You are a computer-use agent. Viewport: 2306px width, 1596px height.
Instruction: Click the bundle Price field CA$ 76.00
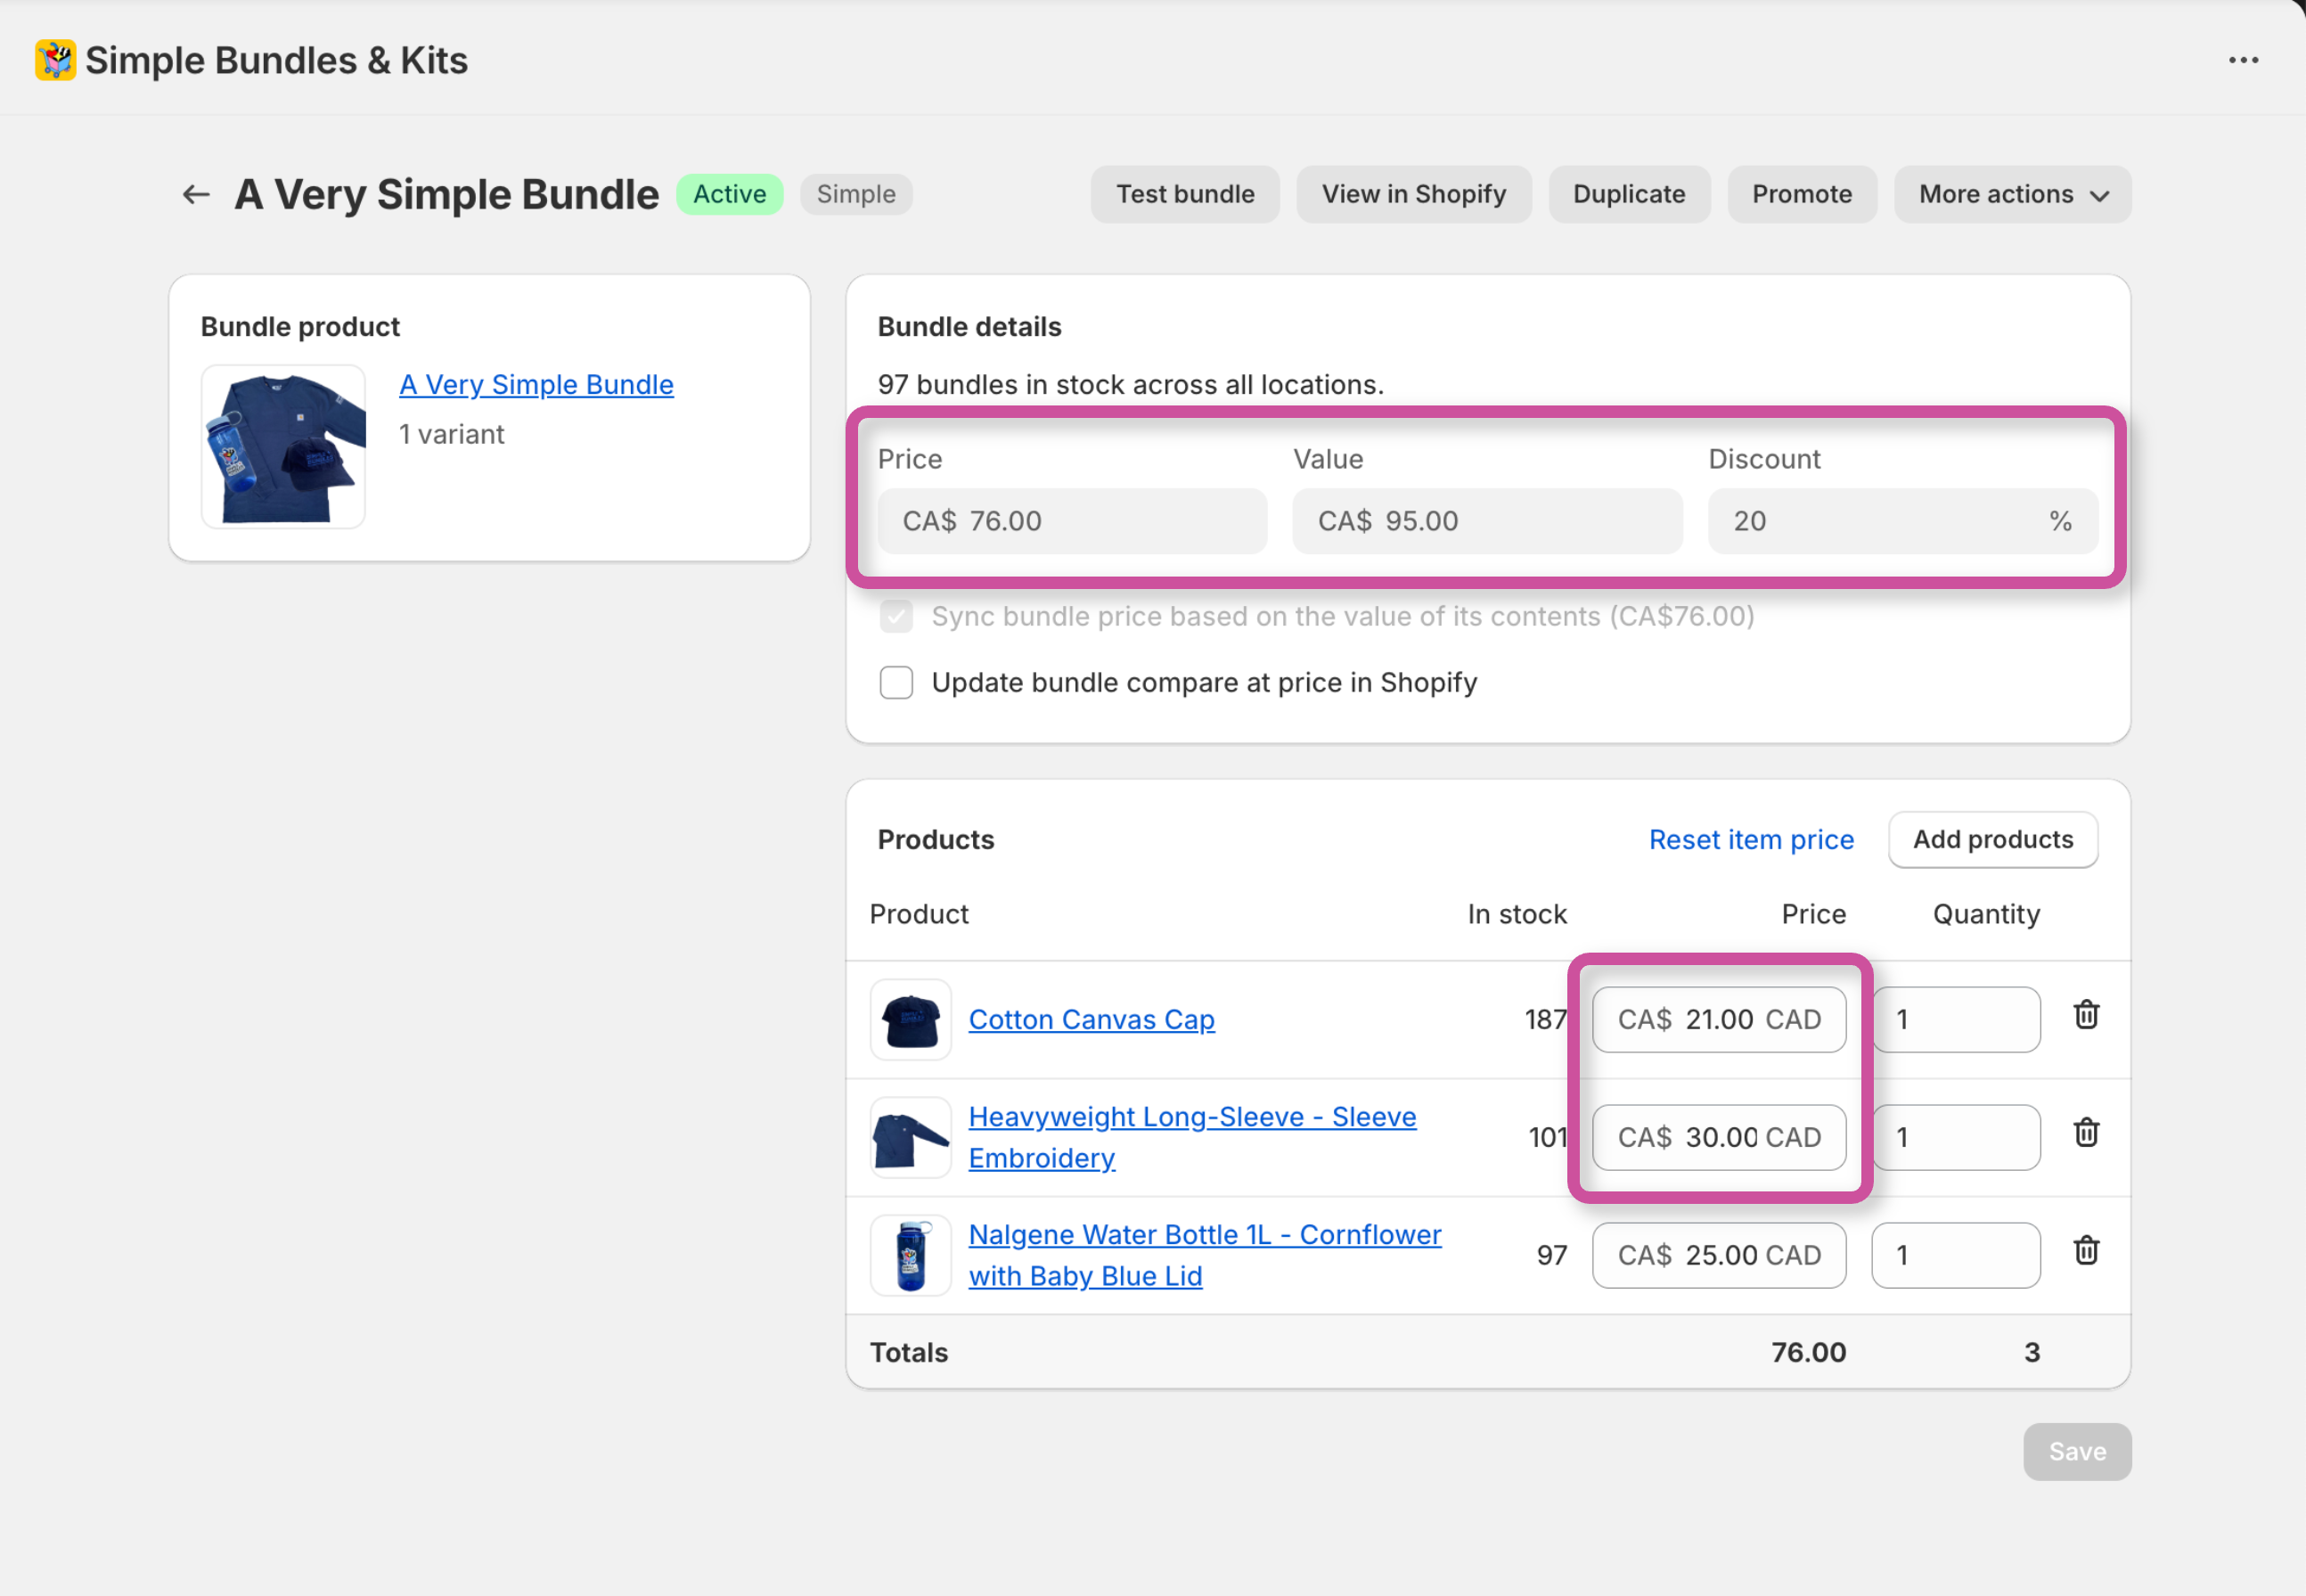click(x=1072, y=521)
